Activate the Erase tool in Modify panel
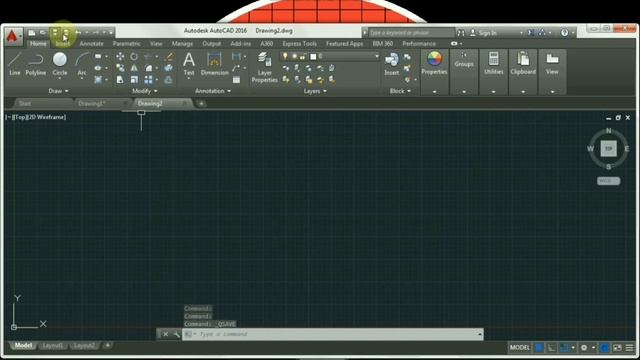Screen dimensions: 640x360 pyautogui.click(x=169, y=56)
